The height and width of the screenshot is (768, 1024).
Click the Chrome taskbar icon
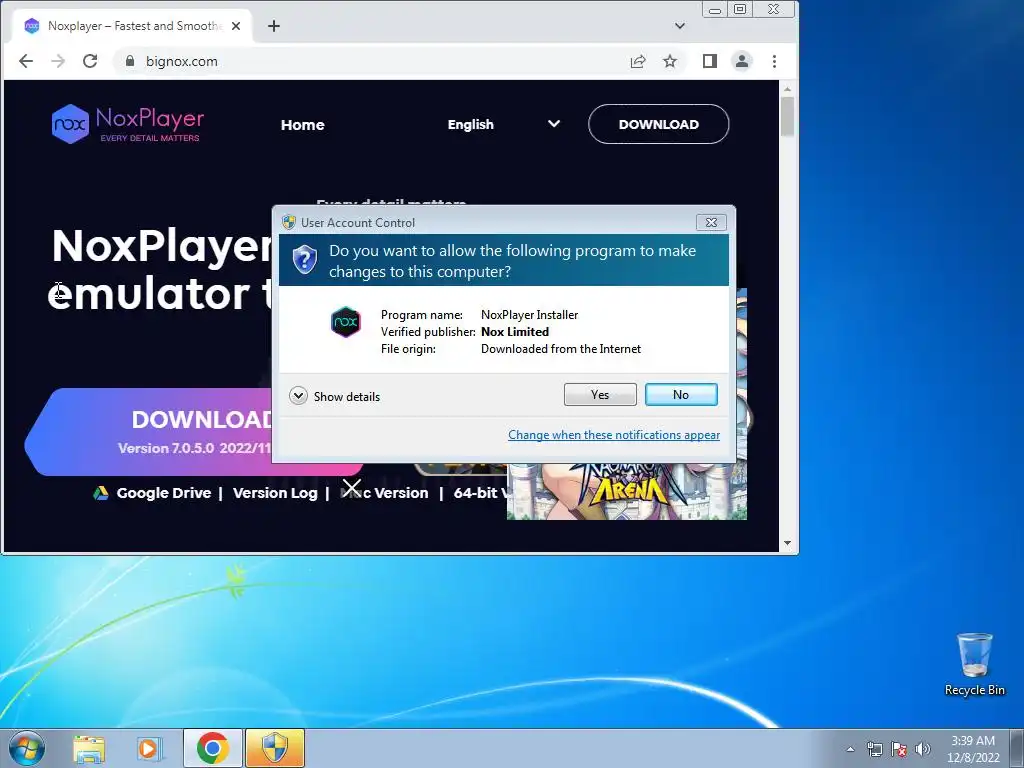tap(213, 748)
